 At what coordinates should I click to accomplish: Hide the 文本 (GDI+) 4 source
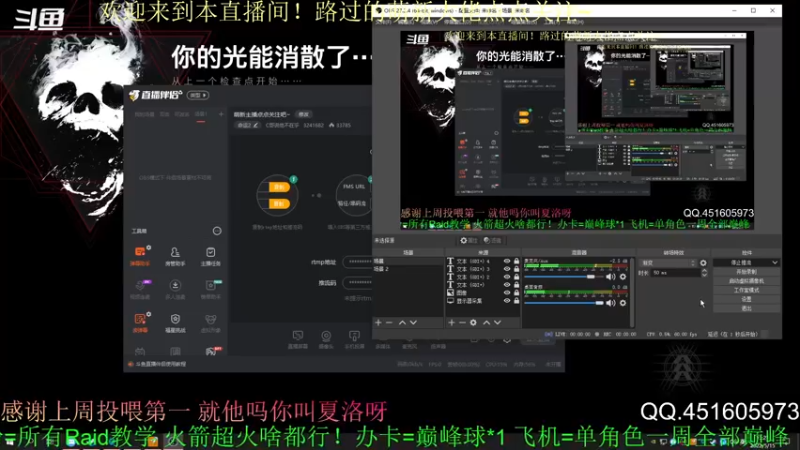pyautogui.click(x=507, y=261)
